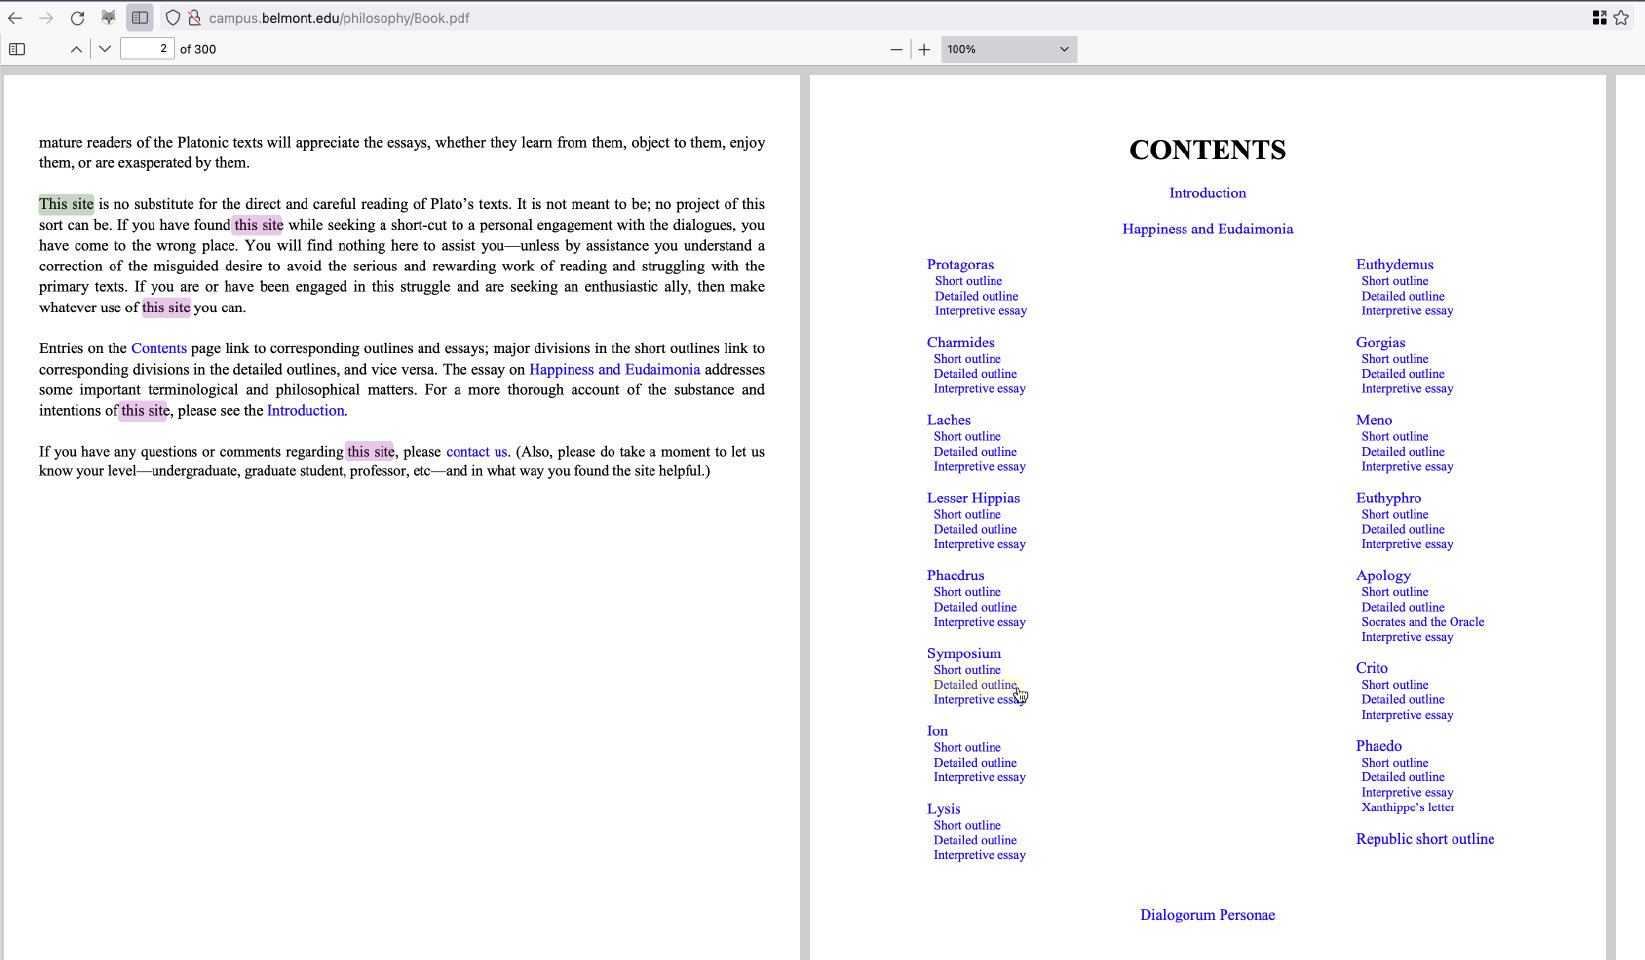Bookmark this page with the star

point(1621,18)
